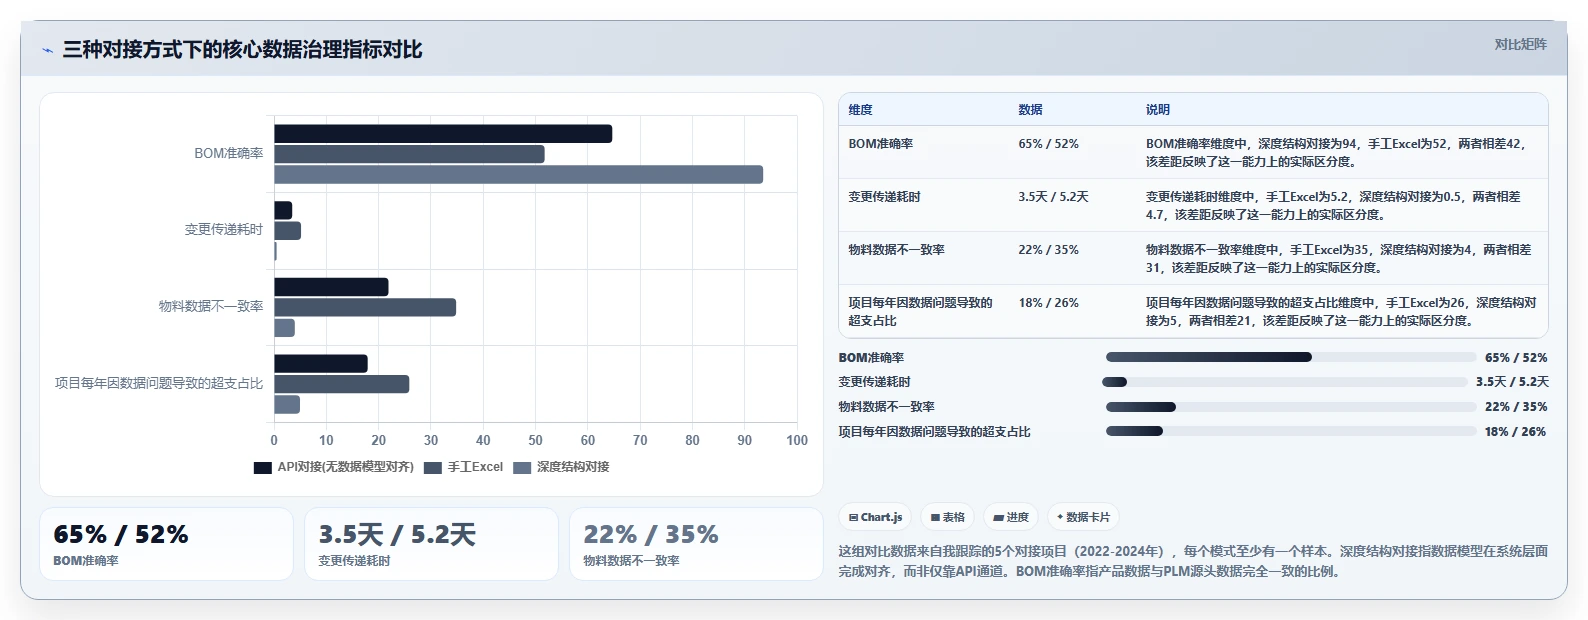Click the 手工Excel bar for 超支占比
1588x620 pixels.
[x=342, y=384]
